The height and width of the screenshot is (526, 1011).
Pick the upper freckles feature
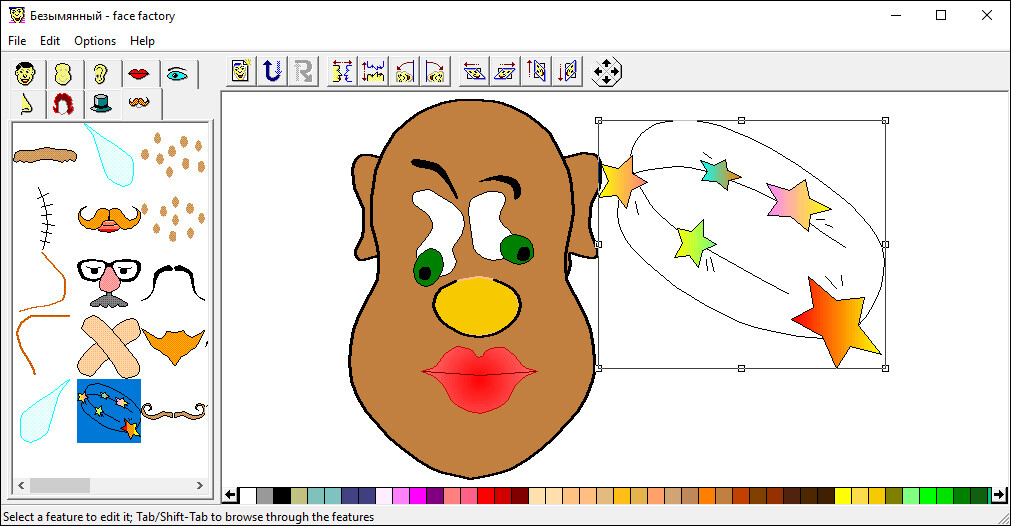(173, 154)
